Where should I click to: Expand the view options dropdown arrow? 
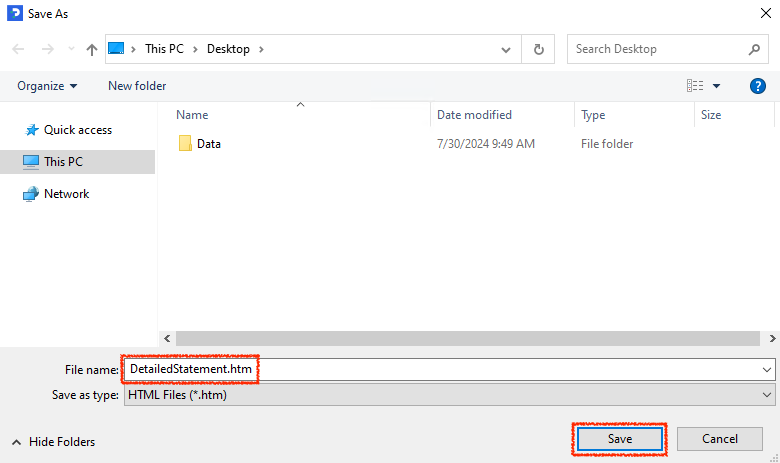[717, 86]
